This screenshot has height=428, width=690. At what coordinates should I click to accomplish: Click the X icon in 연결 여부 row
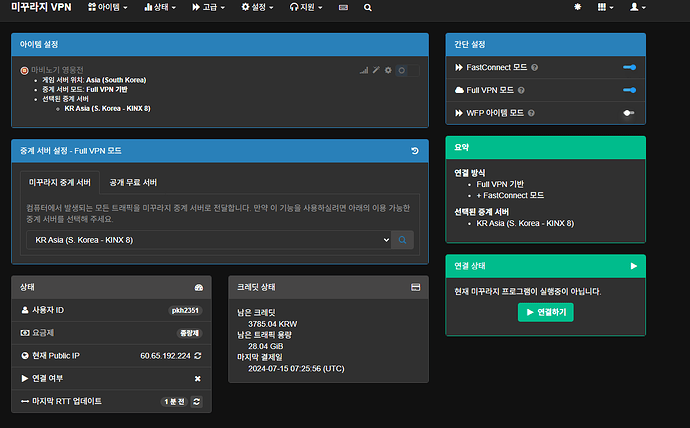[x=198, y=379]
